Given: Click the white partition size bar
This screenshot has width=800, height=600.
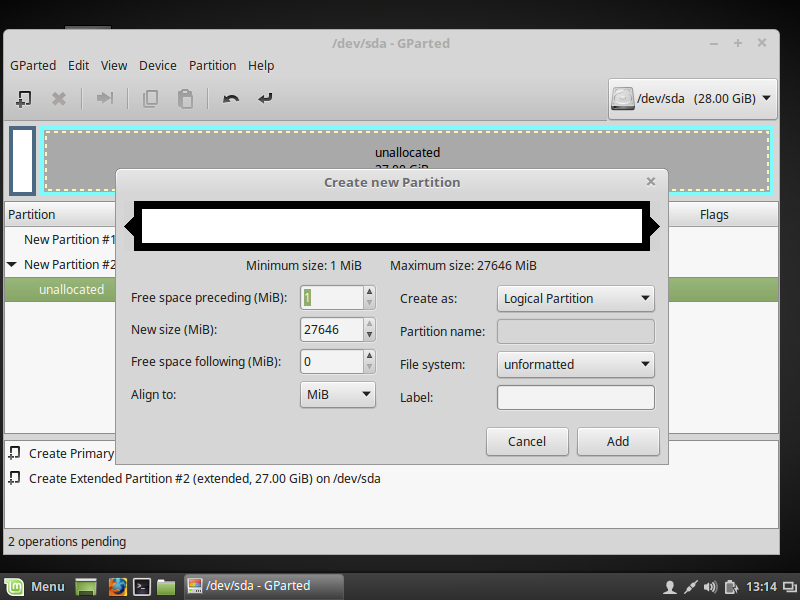Looking at the screenshot, I should click(392, 226).
